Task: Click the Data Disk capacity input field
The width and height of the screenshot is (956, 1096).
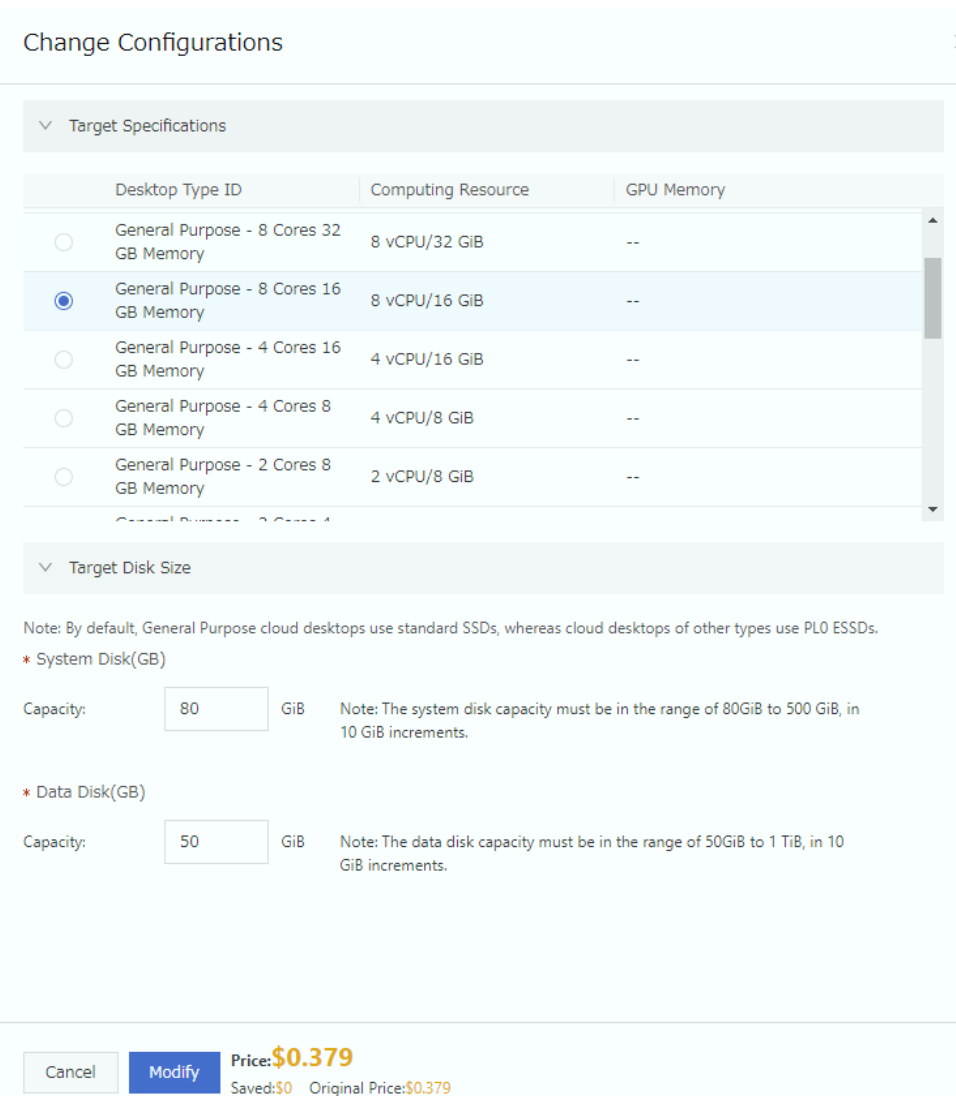Action: coord(216,842)
